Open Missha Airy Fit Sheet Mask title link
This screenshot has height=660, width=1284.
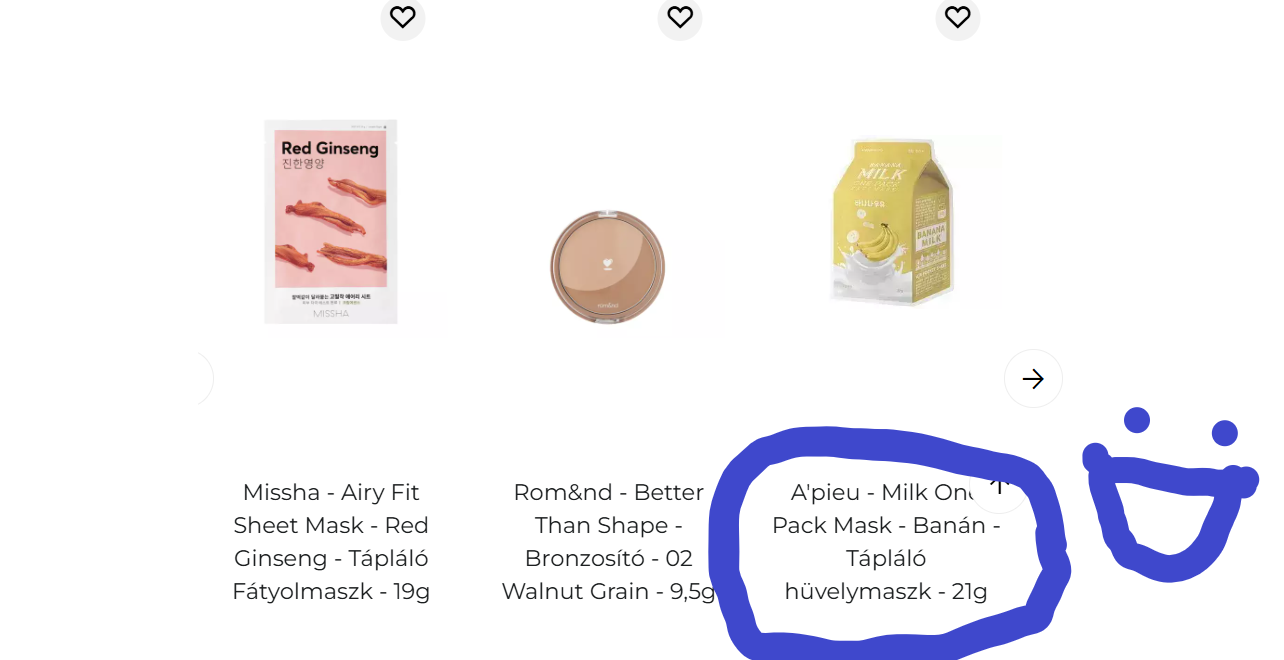tap(331, 542)
